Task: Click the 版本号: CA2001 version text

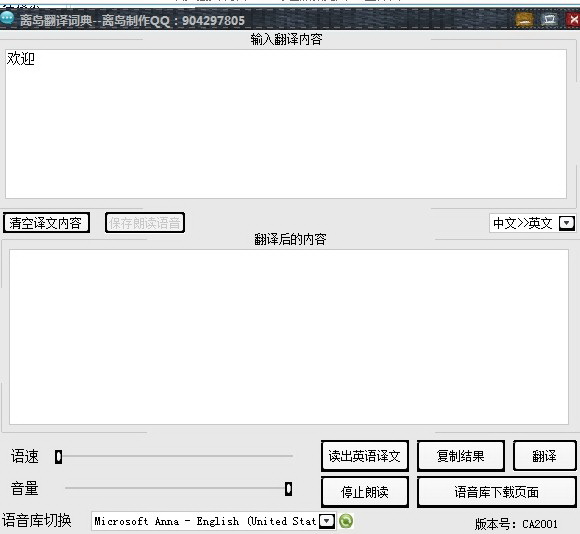Action: click(x=516, y=524)
